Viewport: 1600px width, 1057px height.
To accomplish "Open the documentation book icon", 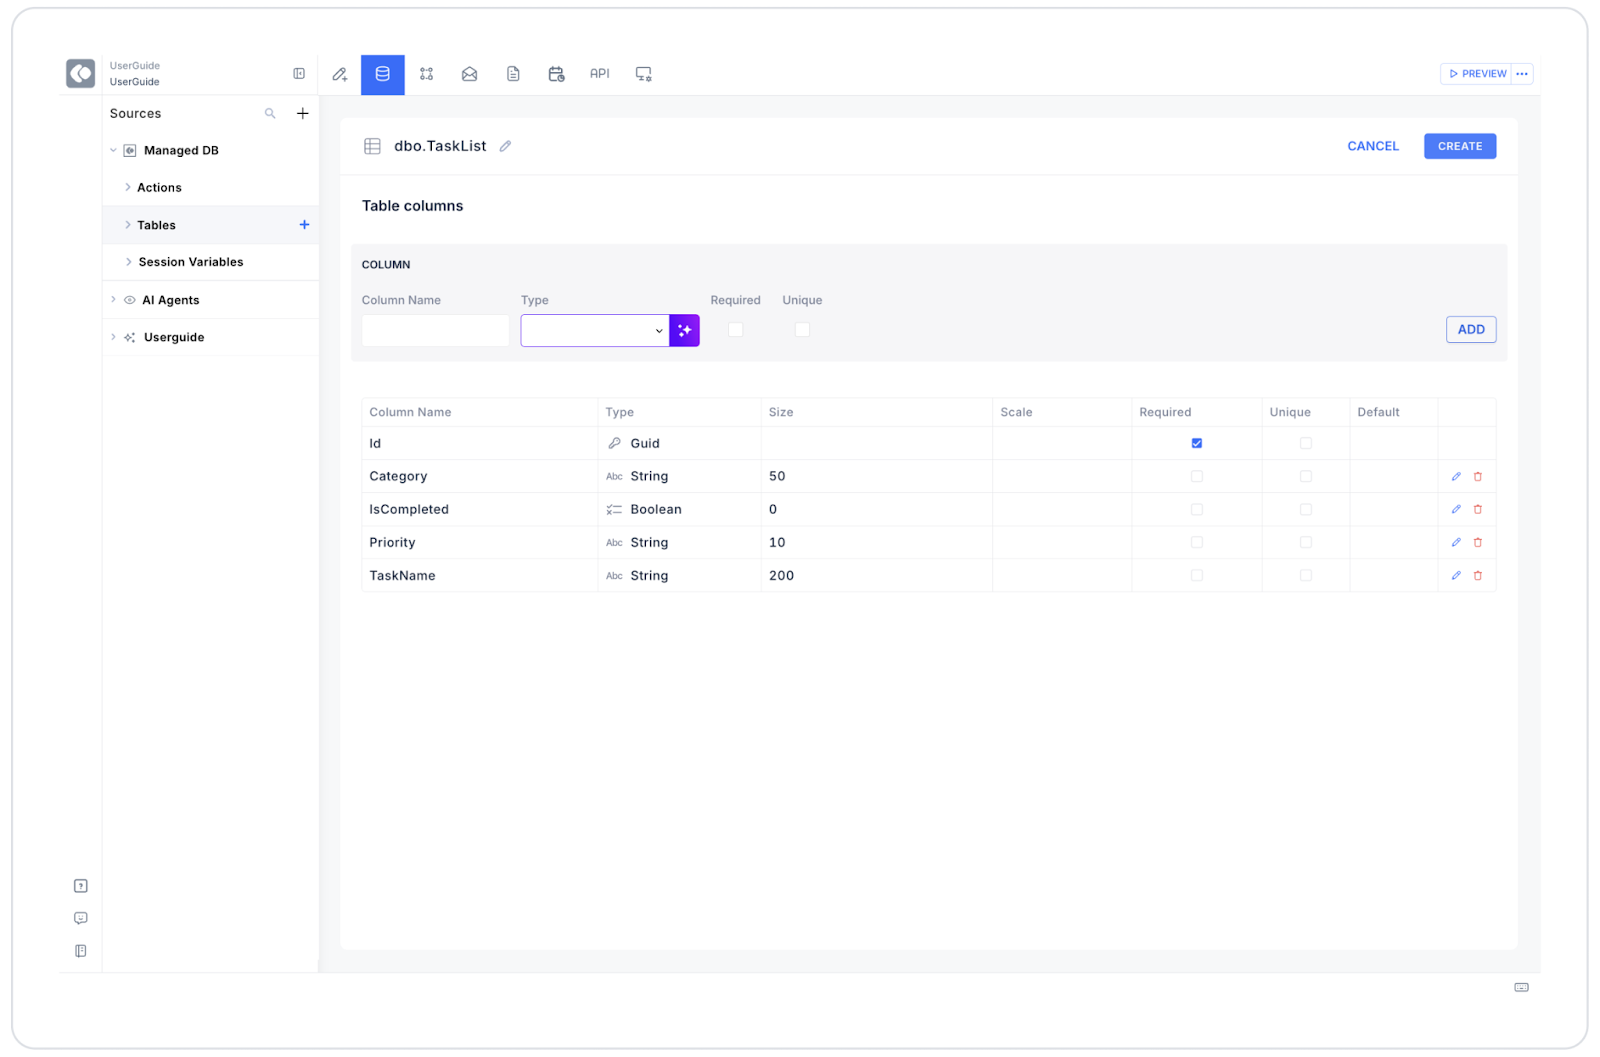I will tap(81, 951).
